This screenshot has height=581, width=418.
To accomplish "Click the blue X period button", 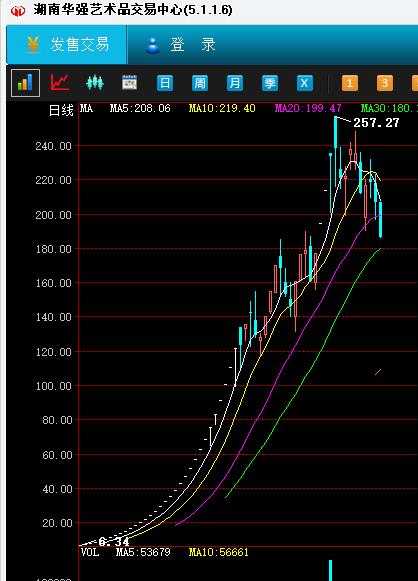I will click(305, 83).
